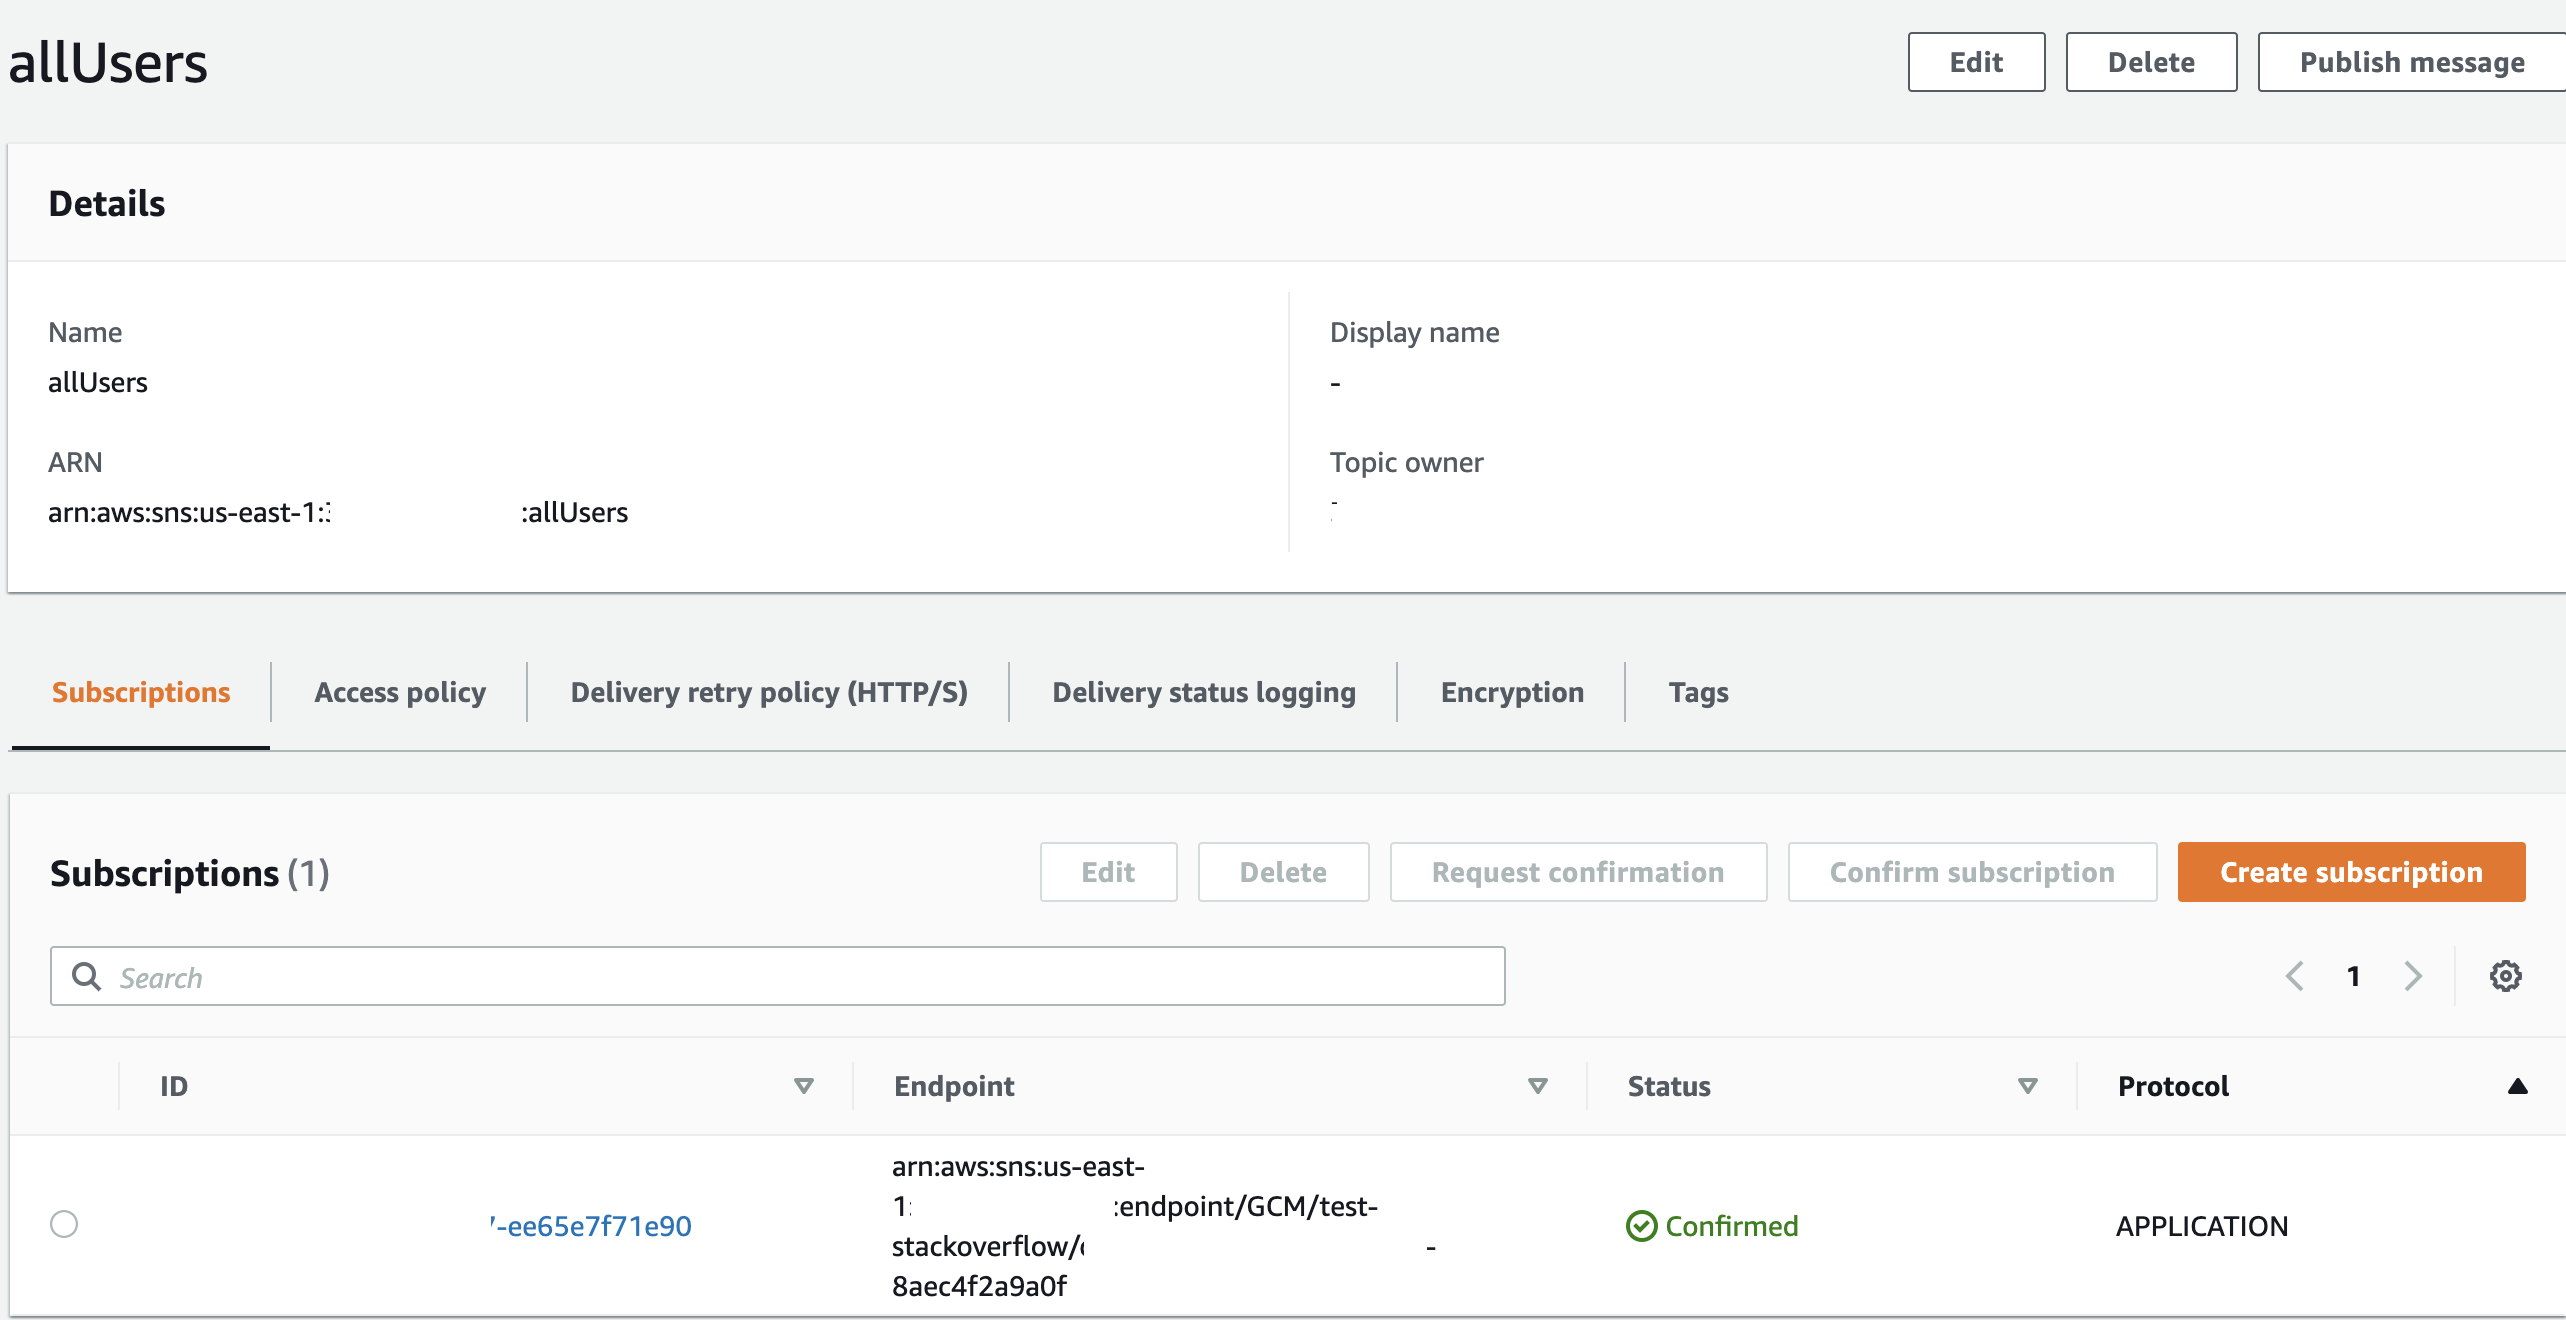Open the Delivery status logging tab
This screenshot has height=1320, width=2566.
pyautogui.click(x=1204, y=692)
